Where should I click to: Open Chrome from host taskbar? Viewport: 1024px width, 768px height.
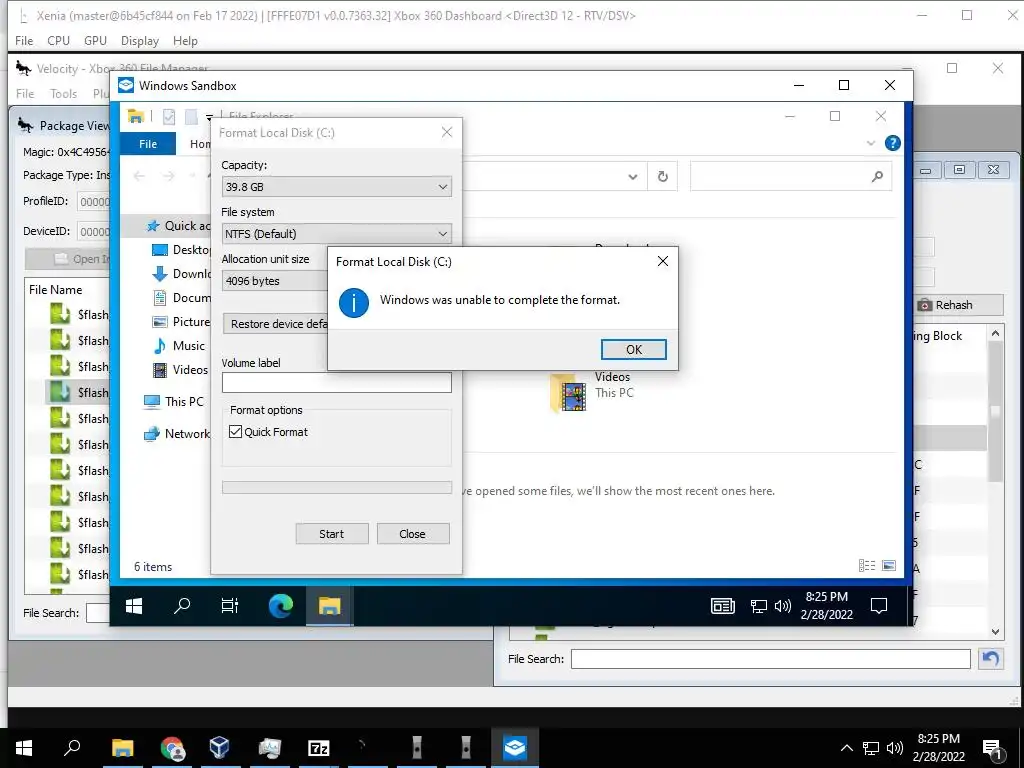tap(172, 748)
